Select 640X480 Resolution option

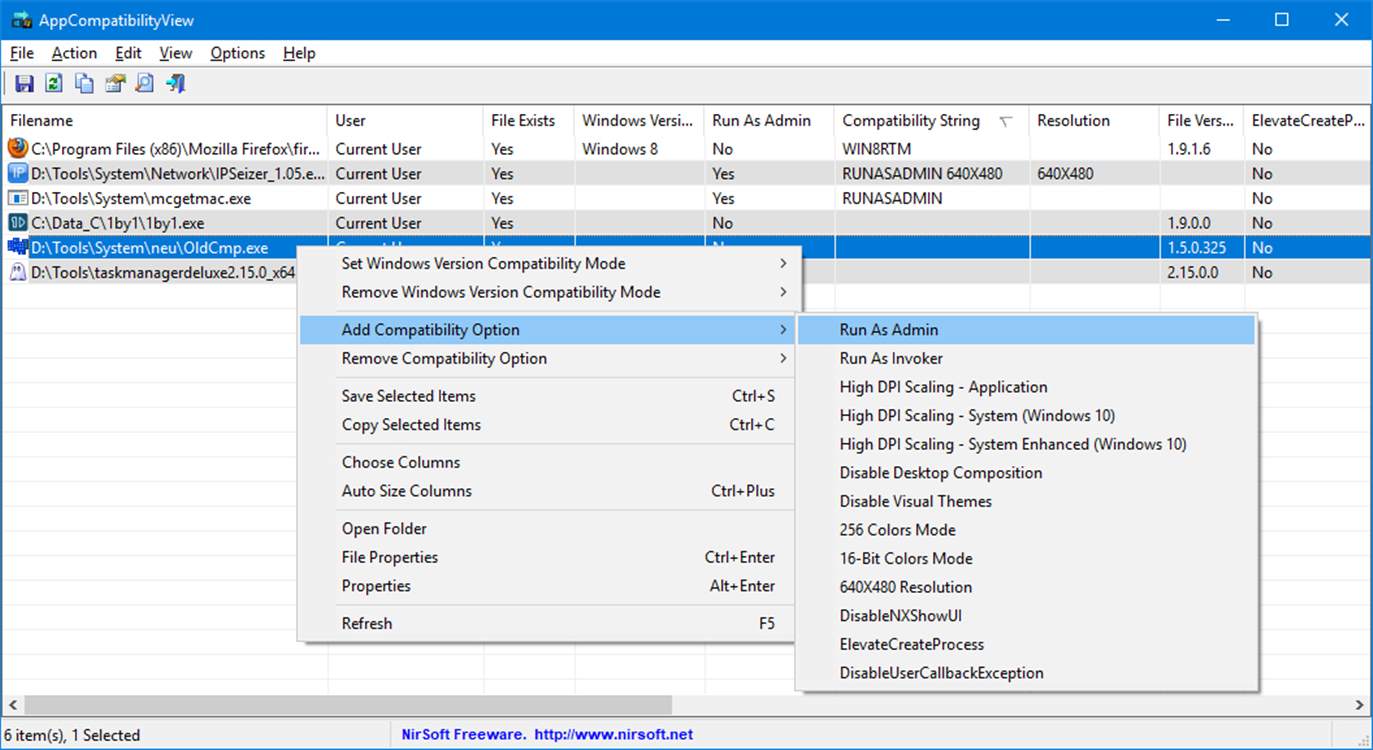point(1026,587)
